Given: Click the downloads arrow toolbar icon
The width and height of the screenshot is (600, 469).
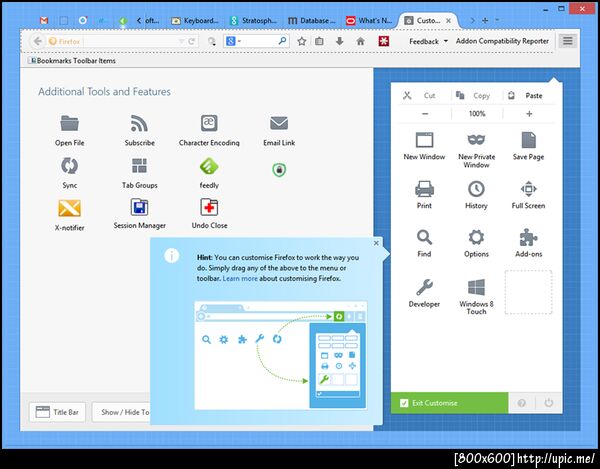Looking at the screenshot, I should (339, 41).
